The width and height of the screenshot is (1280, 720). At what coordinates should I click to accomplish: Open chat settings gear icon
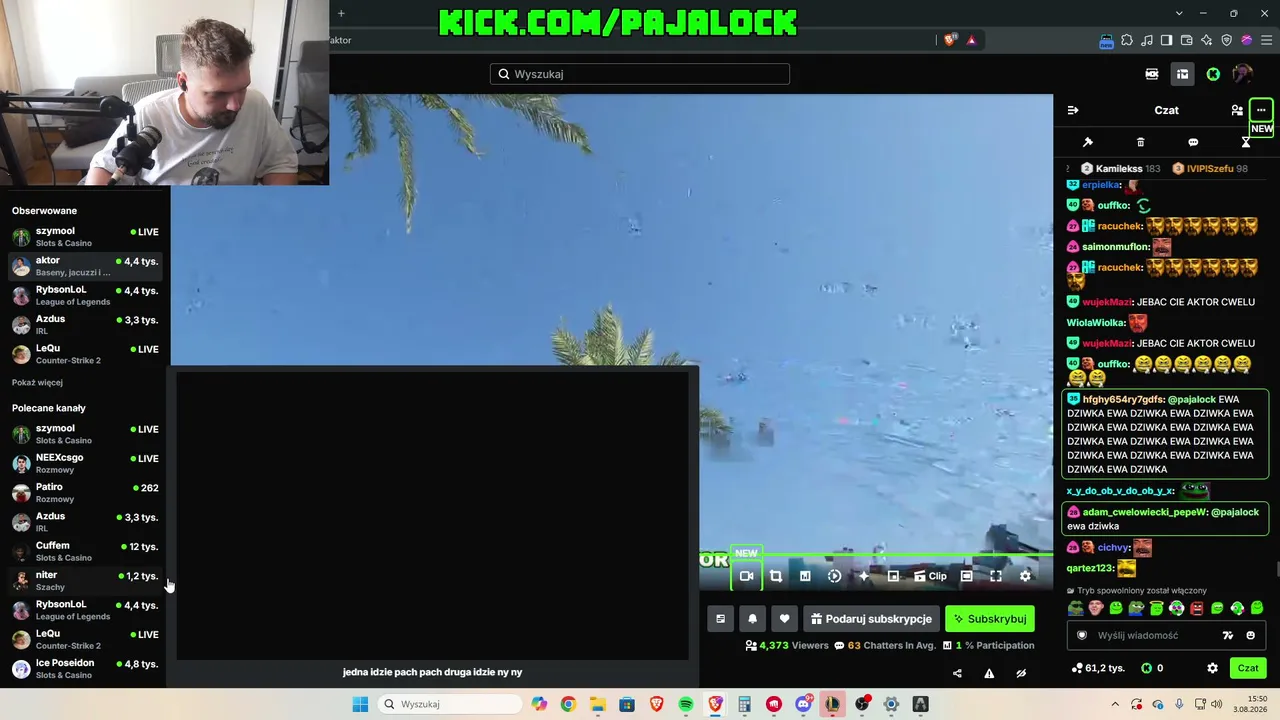[x=1212, y=668]
